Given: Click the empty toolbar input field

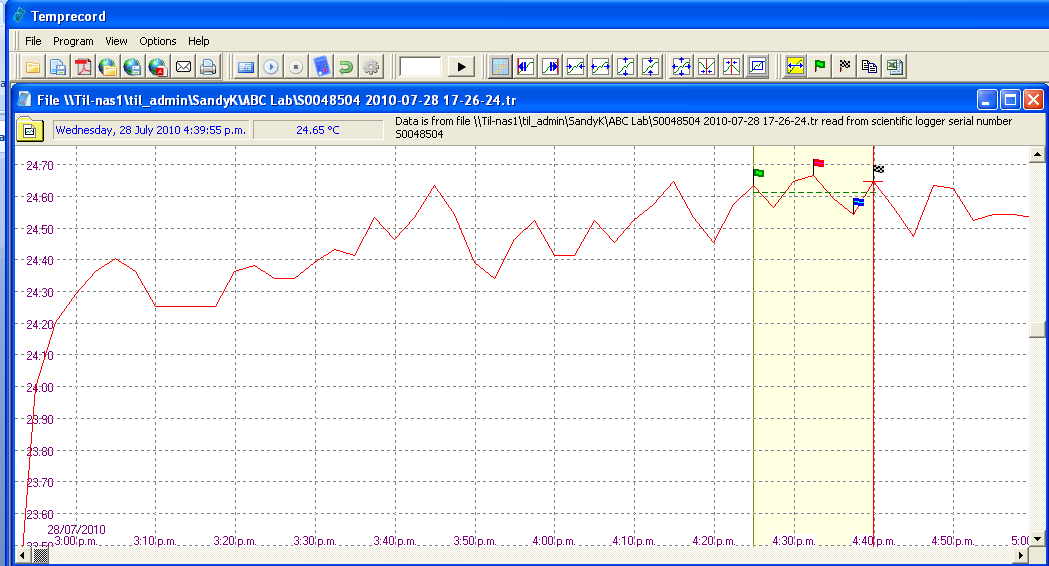Looking at the screenshot, I should (x=420, y=67).
